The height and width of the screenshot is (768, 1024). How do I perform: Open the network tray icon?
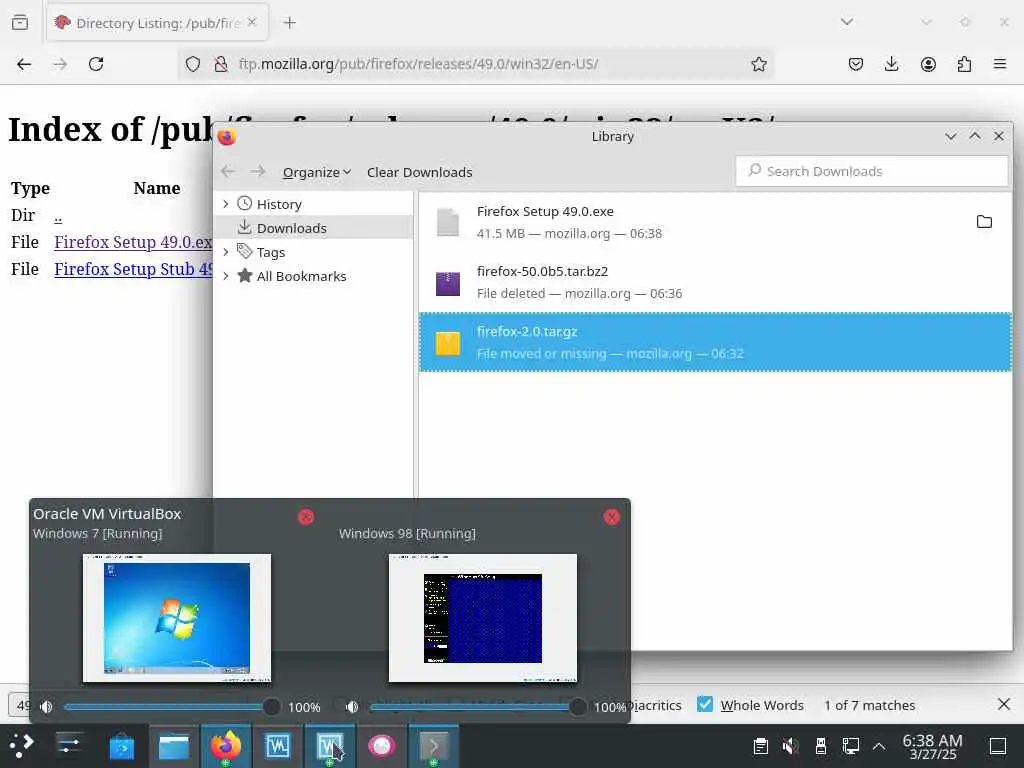pyautogui.click(x=850, y=746)
